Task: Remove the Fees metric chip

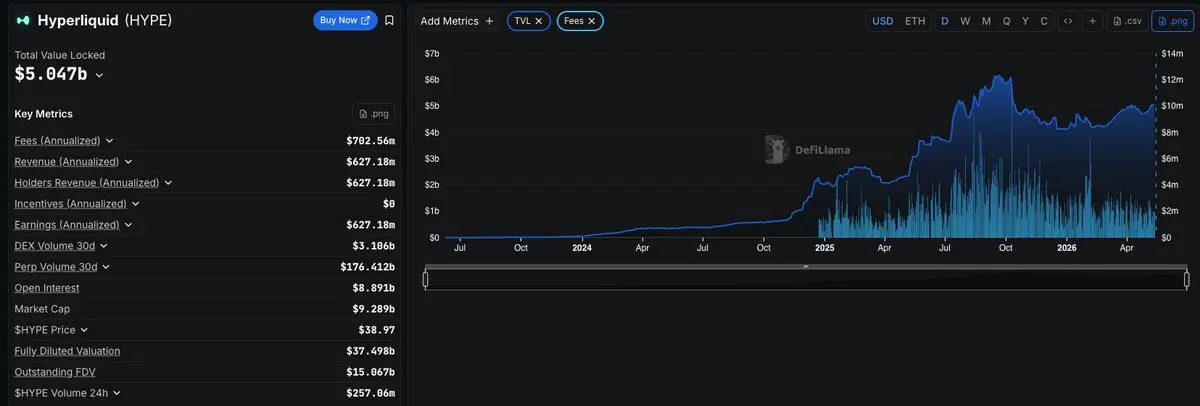Action: pyautogui.click(x=592, y=21)
